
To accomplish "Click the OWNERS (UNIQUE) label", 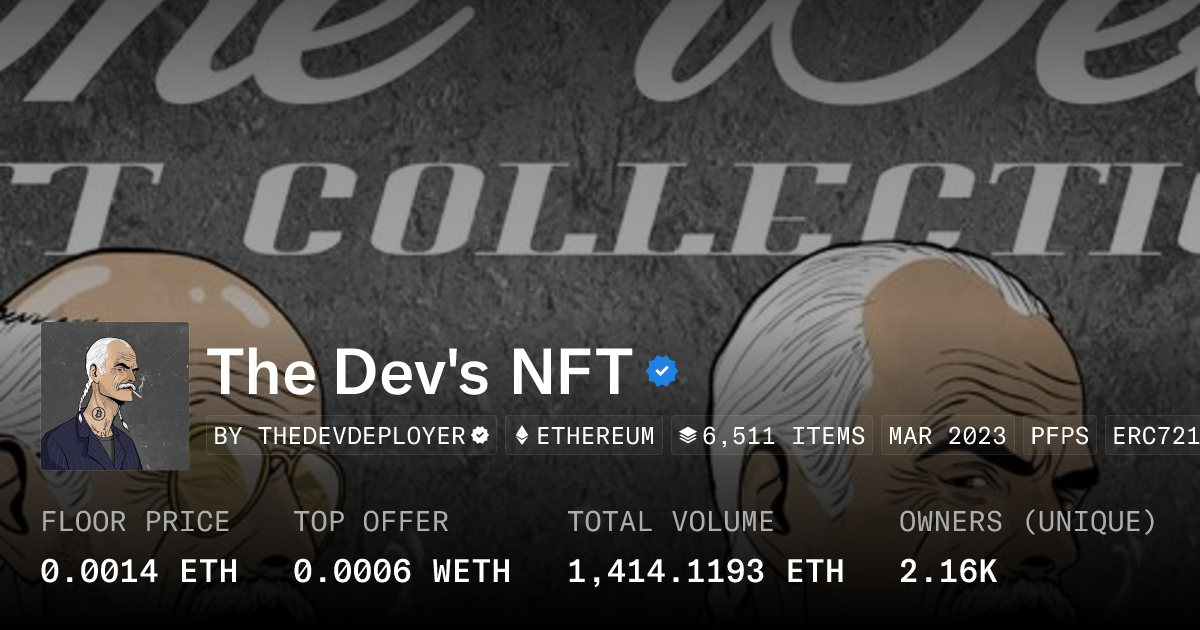I will [x=1028, y=522].
